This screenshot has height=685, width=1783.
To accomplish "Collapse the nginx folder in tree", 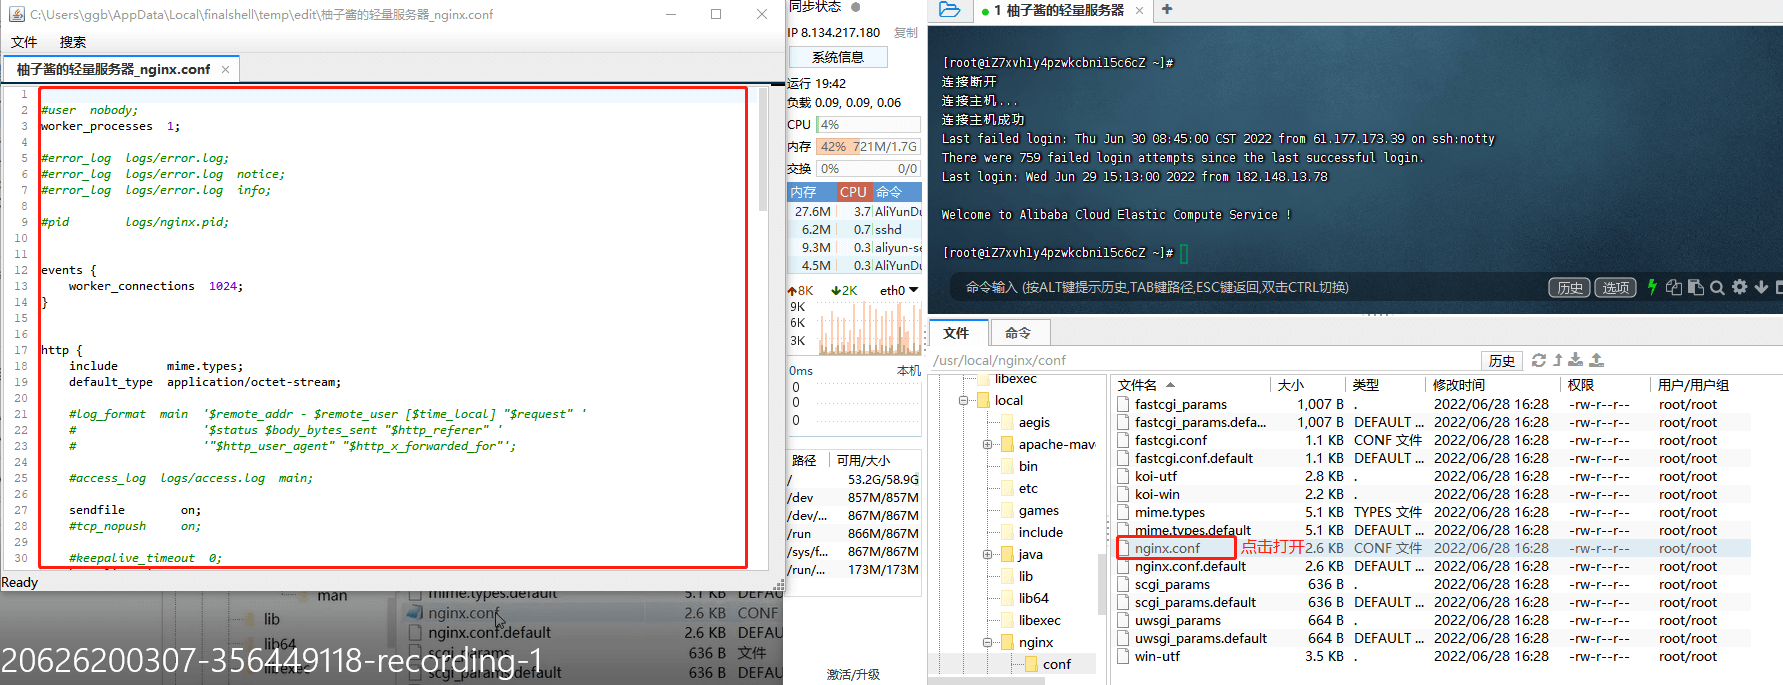I will pos(987,642).
